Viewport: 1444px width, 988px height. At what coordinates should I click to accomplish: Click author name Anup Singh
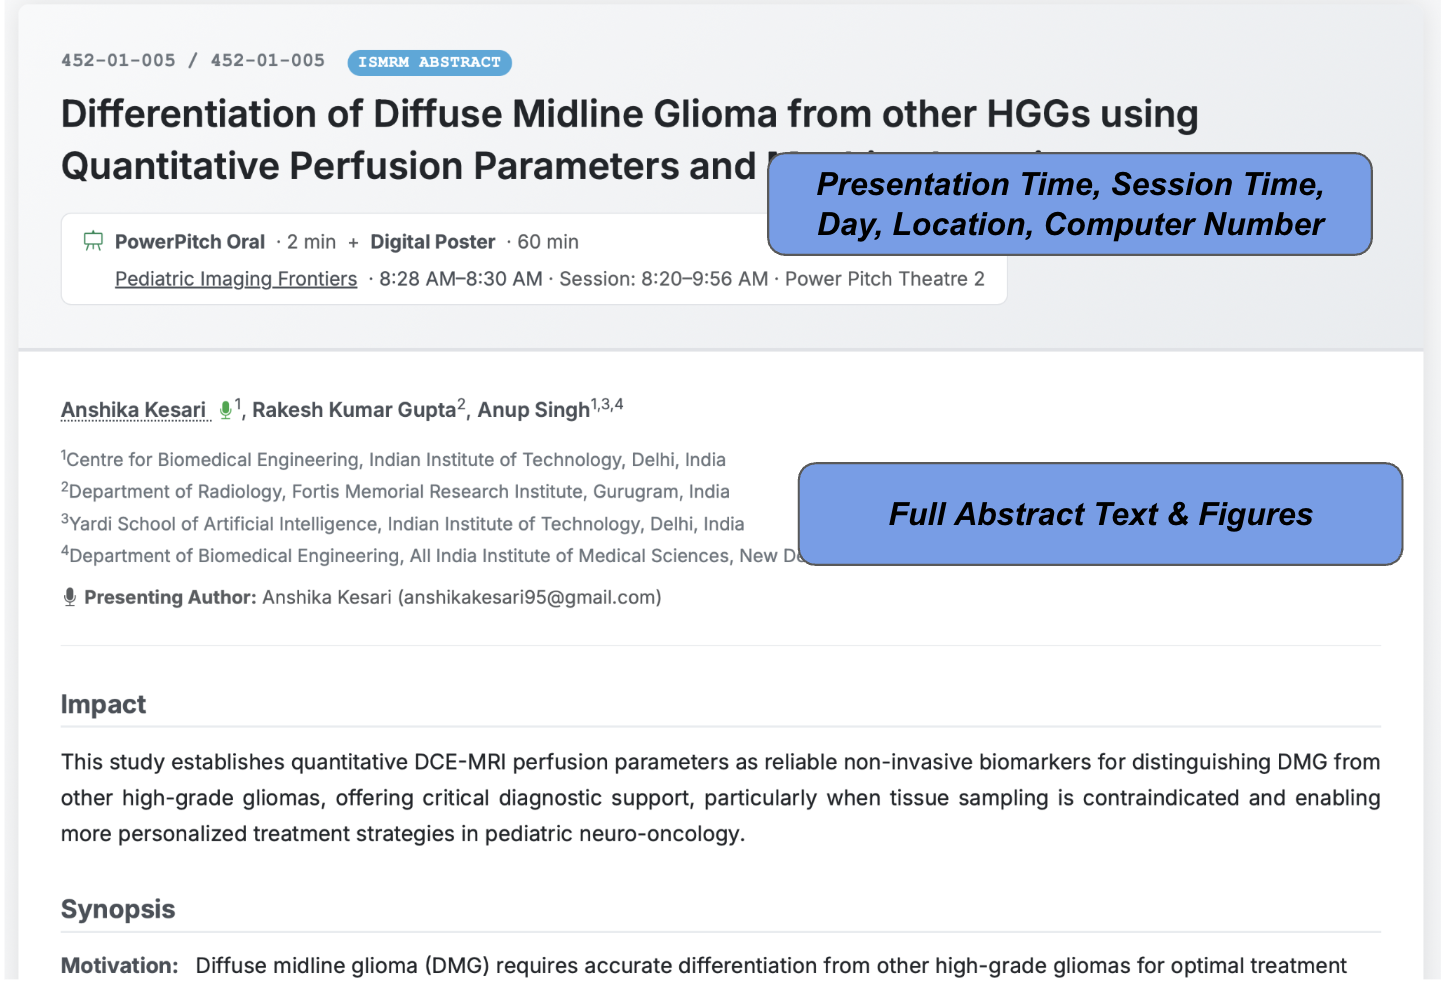pyautogui.click(x=533, y=410)
